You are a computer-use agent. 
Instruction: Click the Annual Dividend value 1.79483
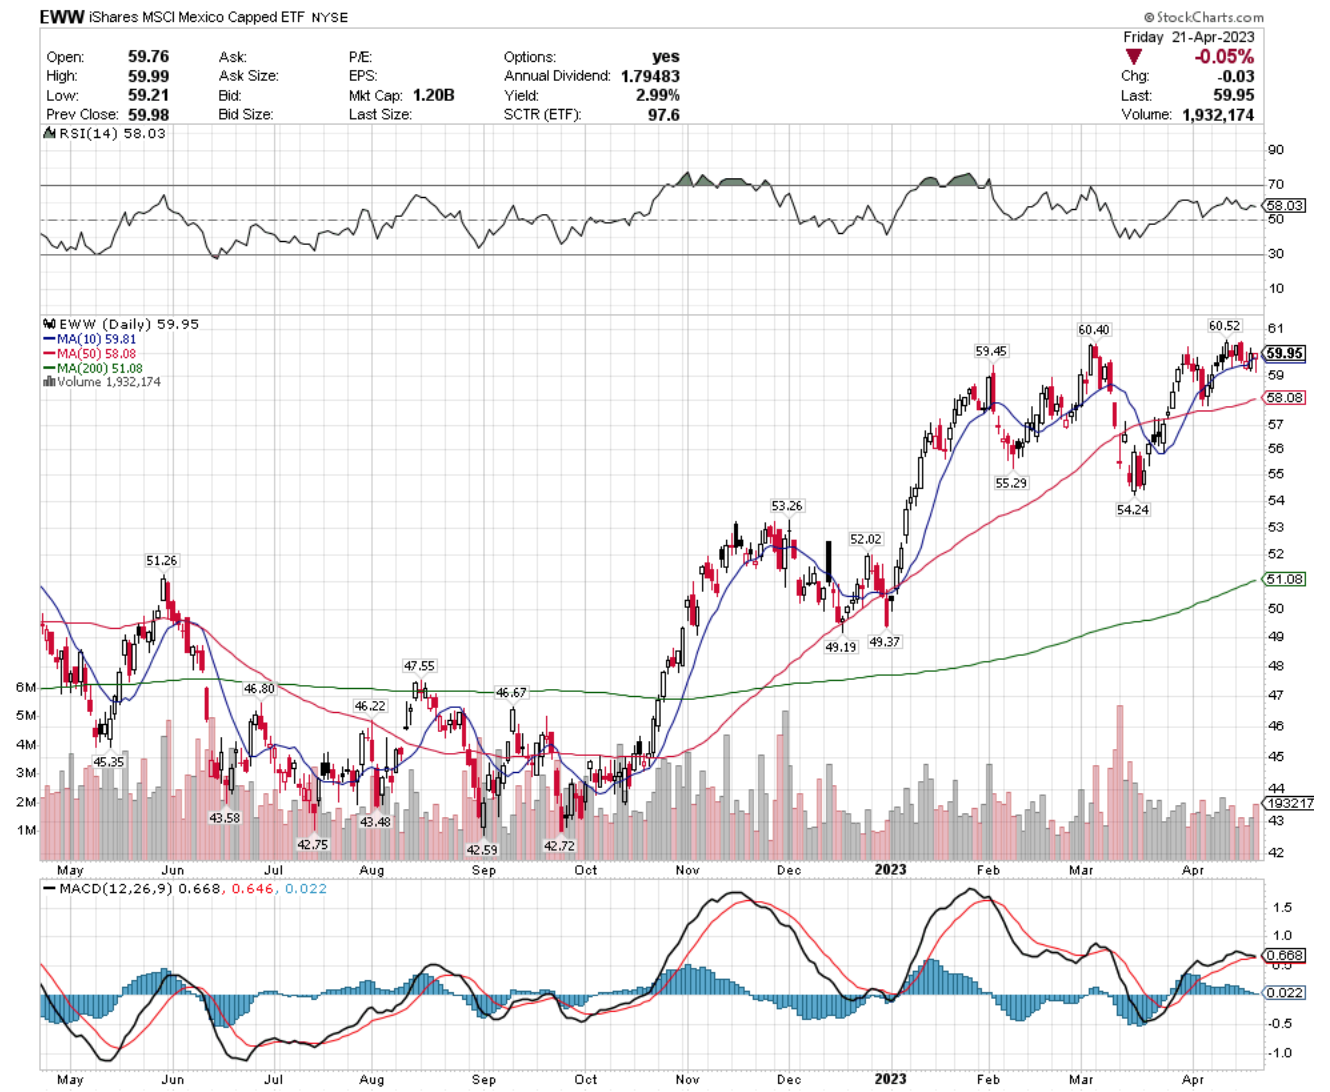[x=650, y=76]
